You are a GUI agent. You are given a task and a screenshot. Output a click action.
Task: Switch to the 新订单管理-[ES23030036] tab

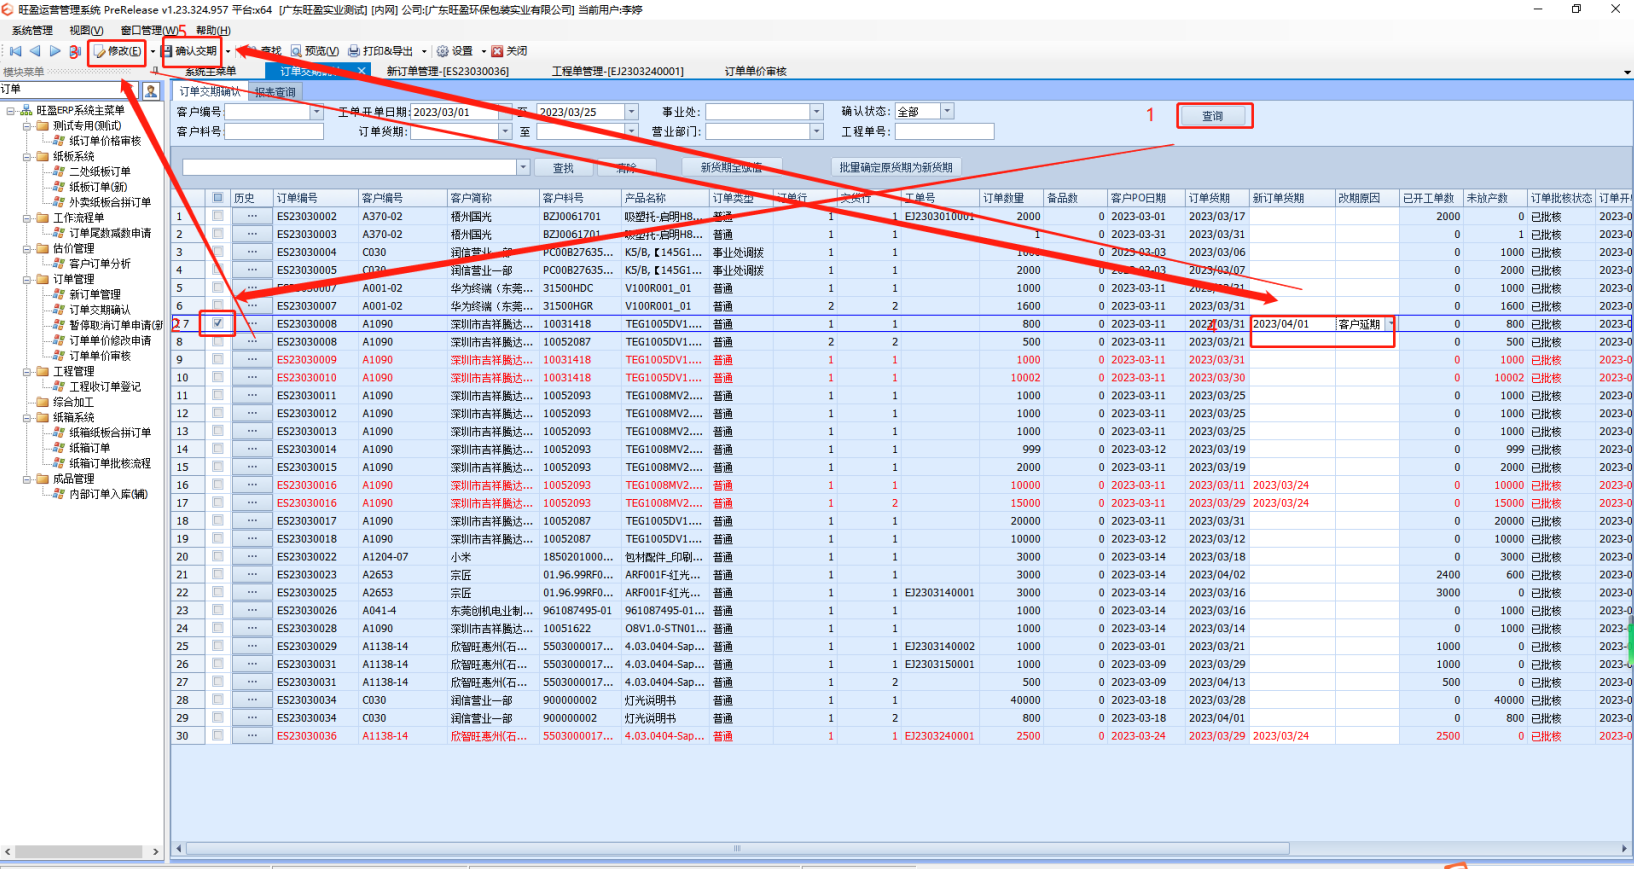448,71
